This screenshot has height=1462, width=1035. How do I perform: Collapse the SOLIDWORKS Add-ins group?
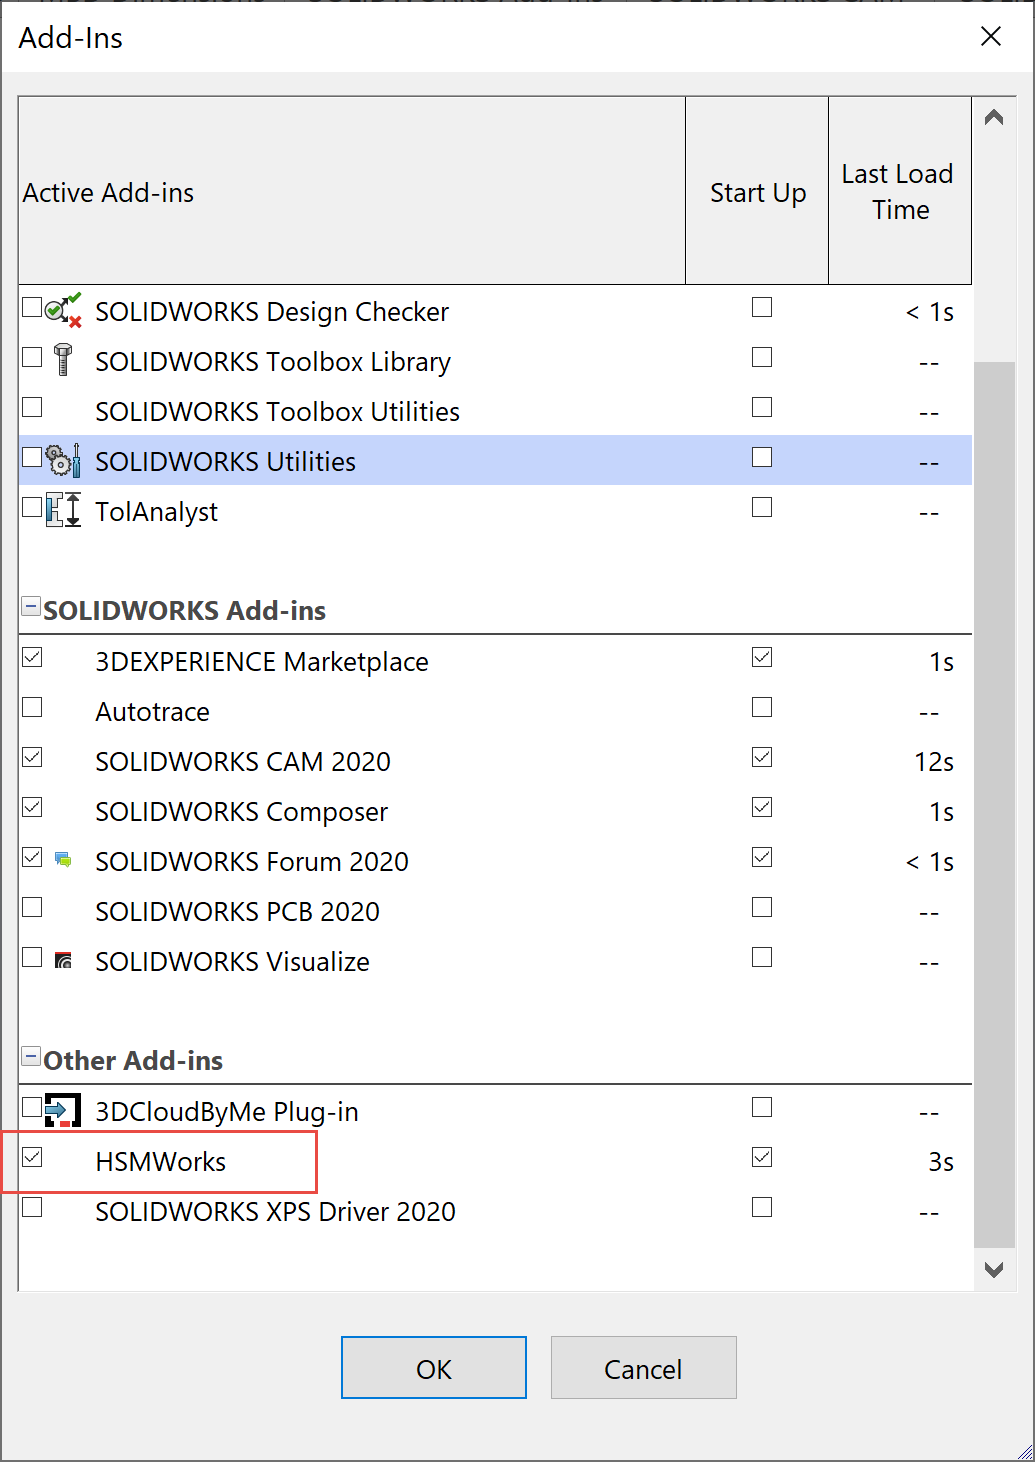click(x=31, y=607)
